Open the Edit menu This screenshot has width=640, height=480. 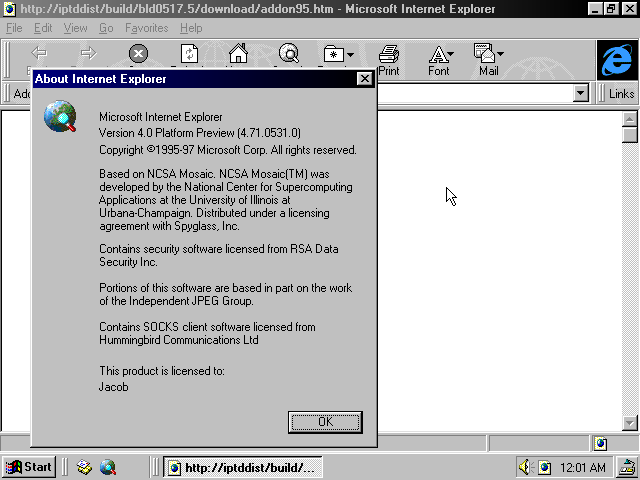tap(43, 28)
